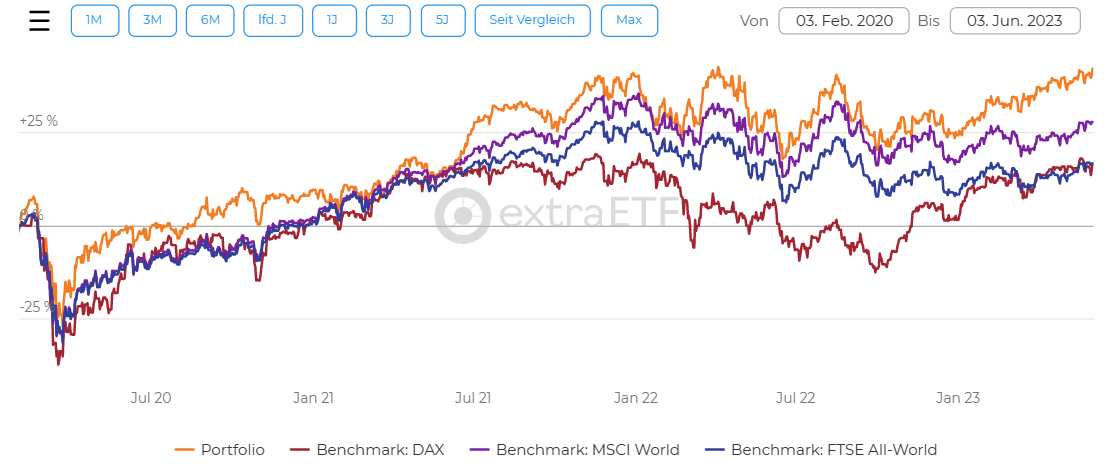Set range to 3J
The image size is (1111, 472).
coord(386,20)
